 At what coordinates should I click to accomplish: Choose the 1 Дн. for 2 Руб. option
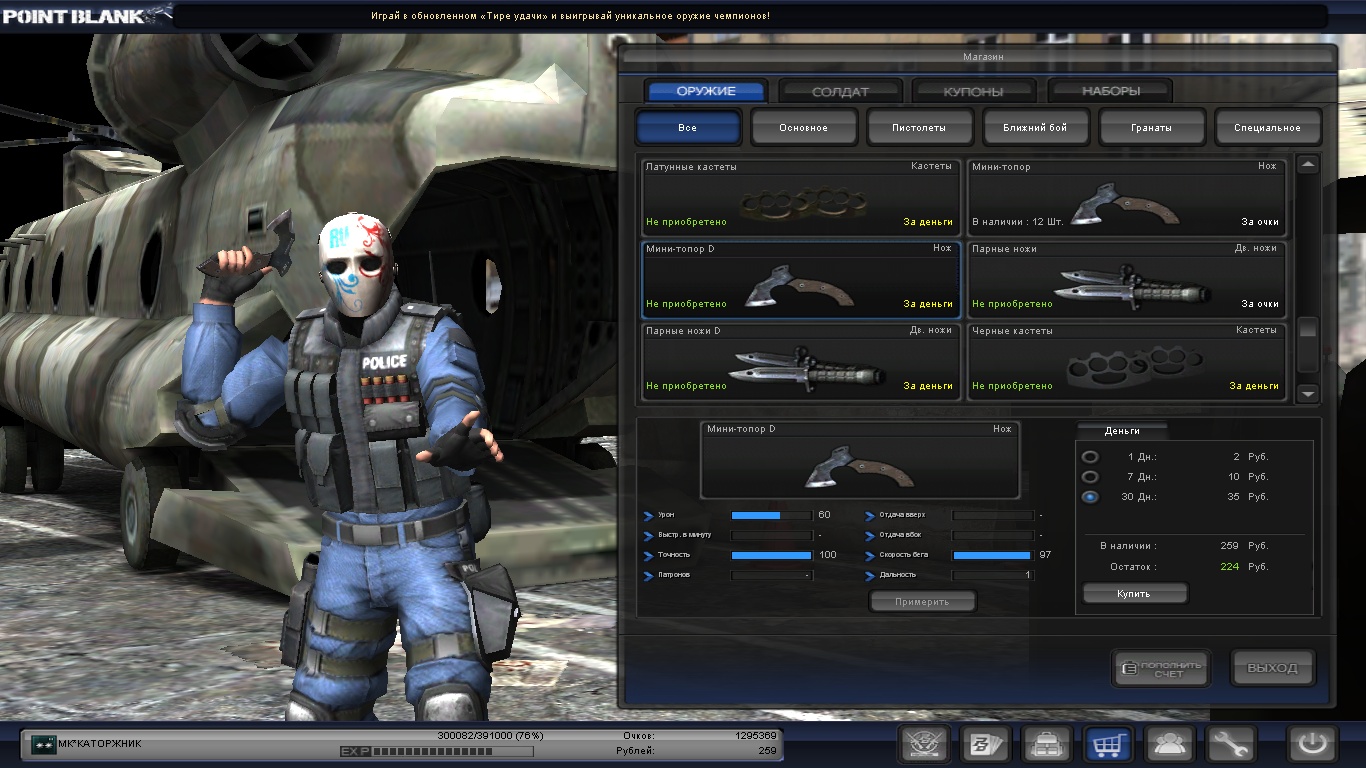coord(1090,456)
